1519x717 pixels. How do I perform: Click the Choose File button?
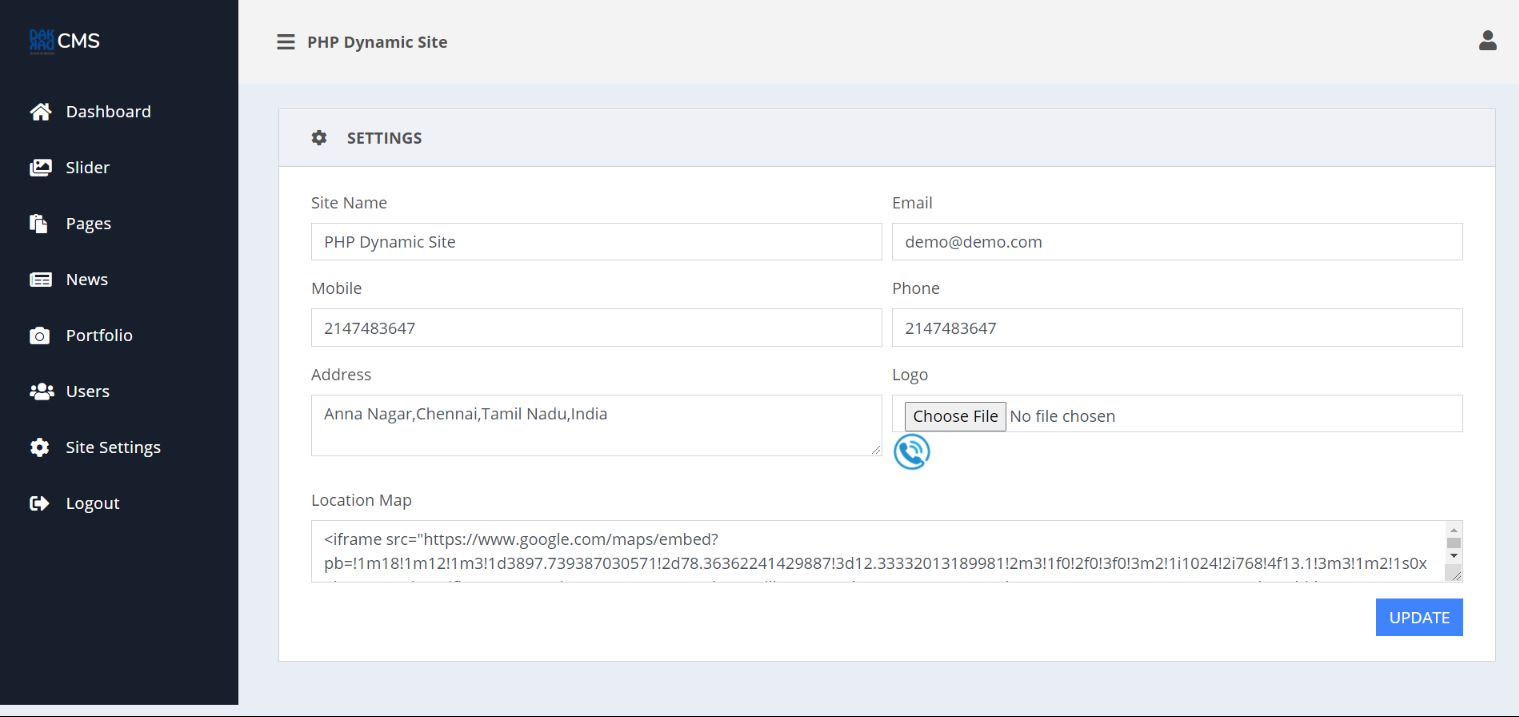[x=955, y=416]
